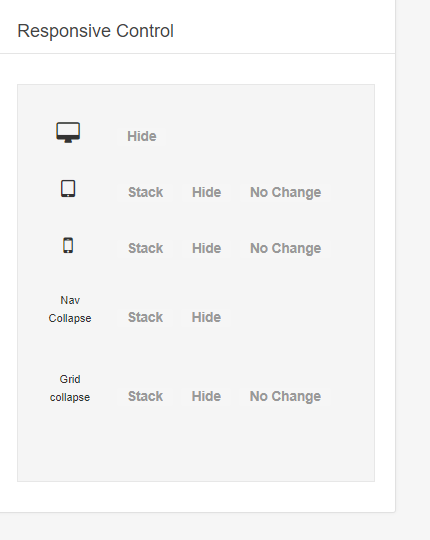Click the Nav Collapse label
The width and height of the screenshot is (430, 540).
click(70, 309)
